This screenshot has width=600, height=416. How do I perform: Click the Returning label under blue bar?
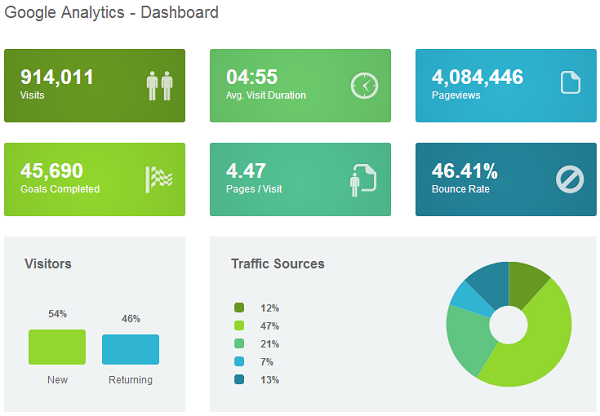(x=130, y=380)
